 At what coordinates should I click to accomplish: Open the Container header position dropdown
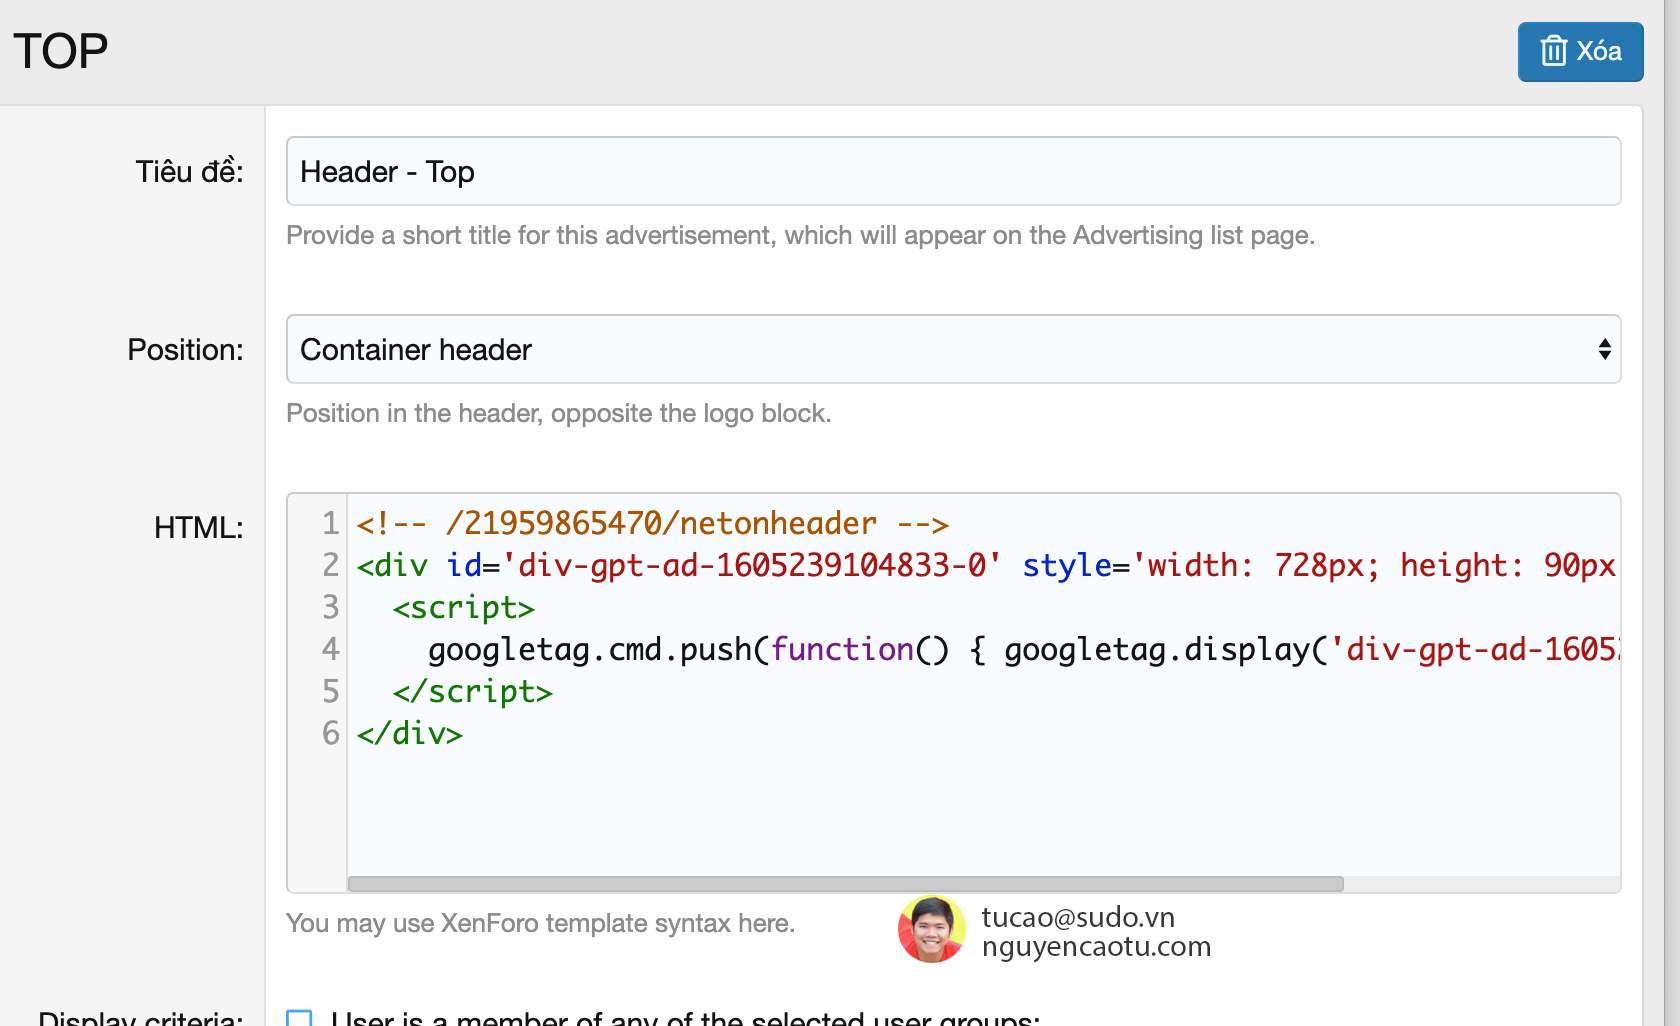click(952, 349)
